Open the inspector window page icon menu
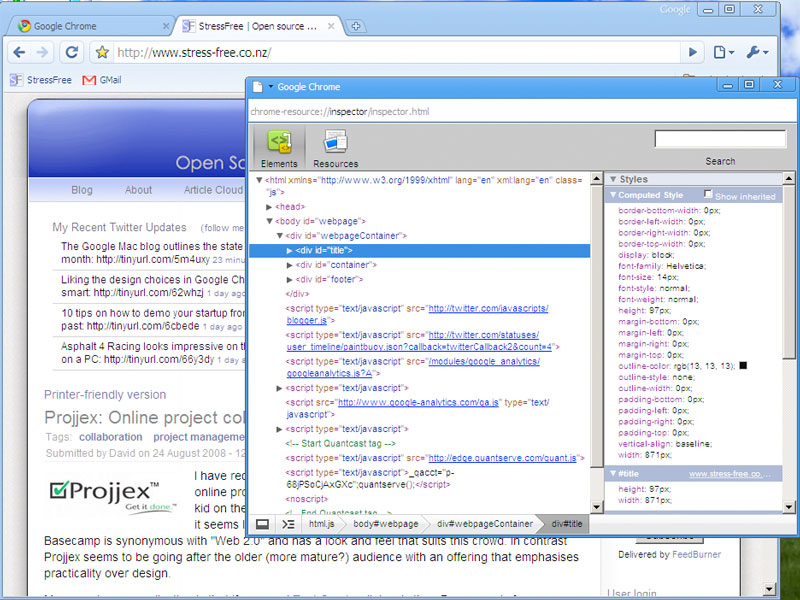The height and width of the screenshot is (600, 800). click(262, 87)
